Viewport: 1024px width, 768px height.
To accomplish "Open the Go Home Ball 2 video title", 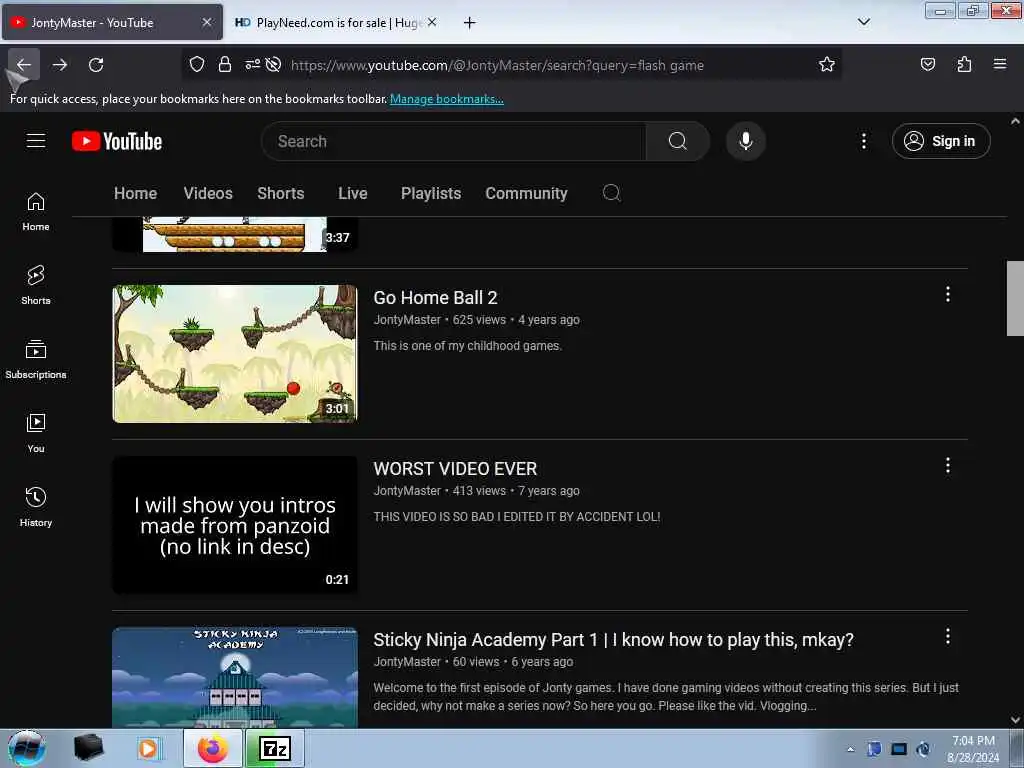I will [436, 298].
